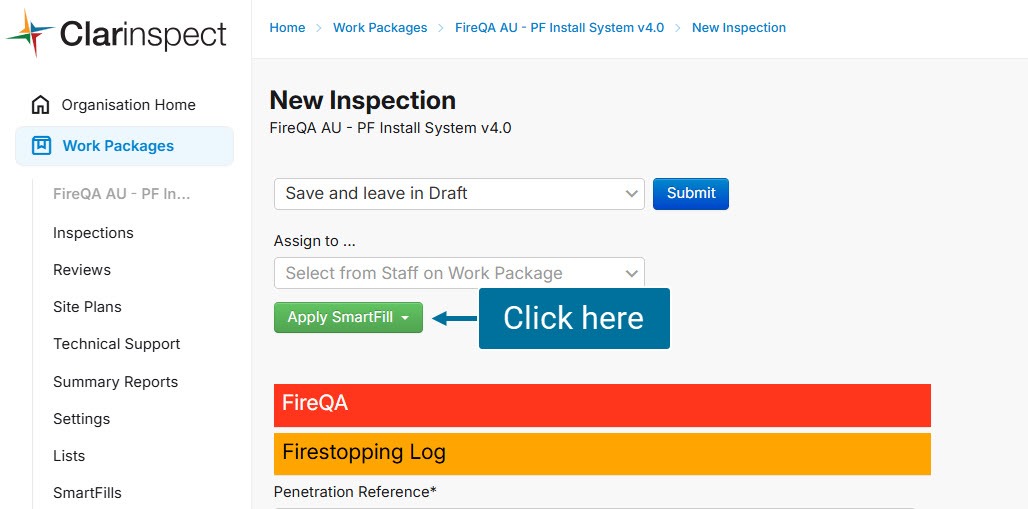Go to Home breadcrumb link

287,28
